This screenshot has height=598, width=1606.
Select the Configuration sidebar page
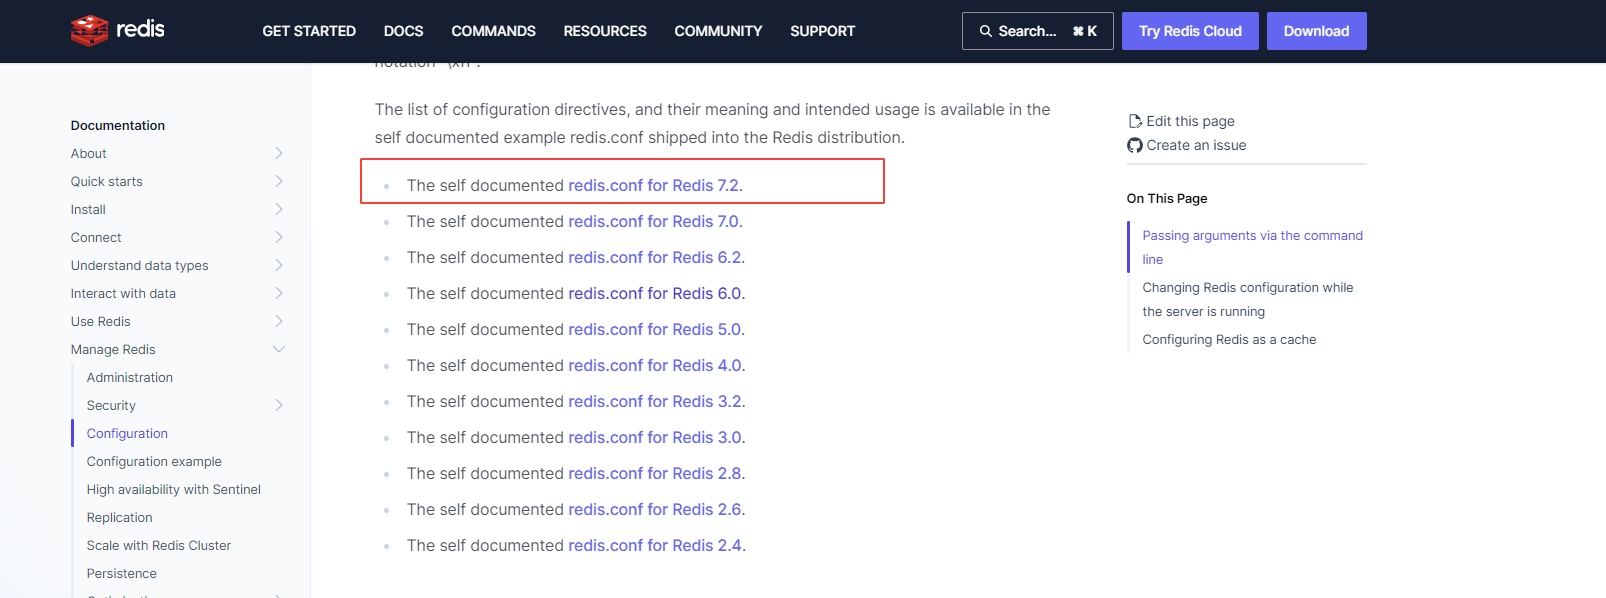pos(127,433)
